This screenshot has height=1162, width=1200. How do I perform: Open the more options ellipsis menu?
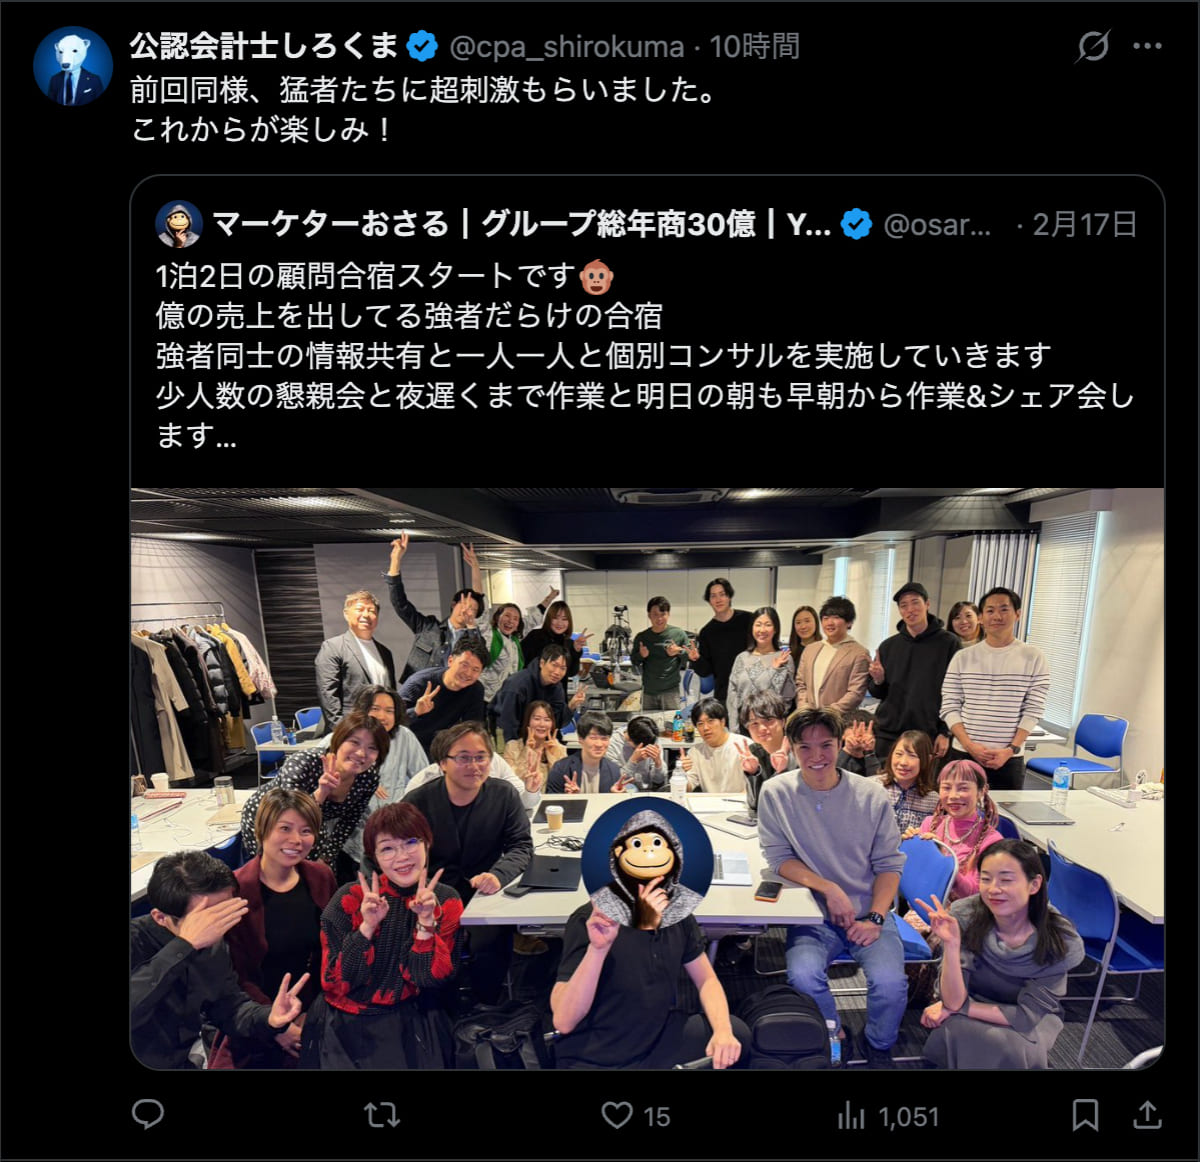(x=1147, y=46)
